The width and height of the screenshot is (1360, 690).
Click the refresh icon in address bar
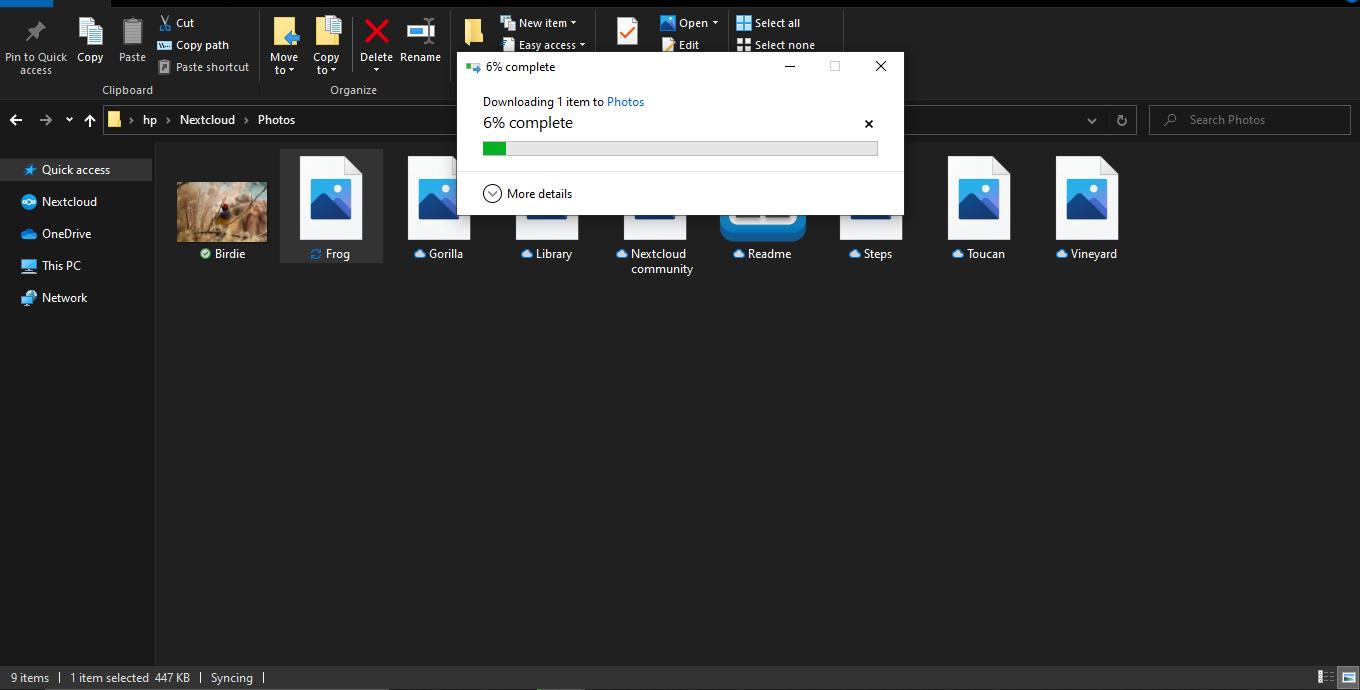(x=1121, y=120)
